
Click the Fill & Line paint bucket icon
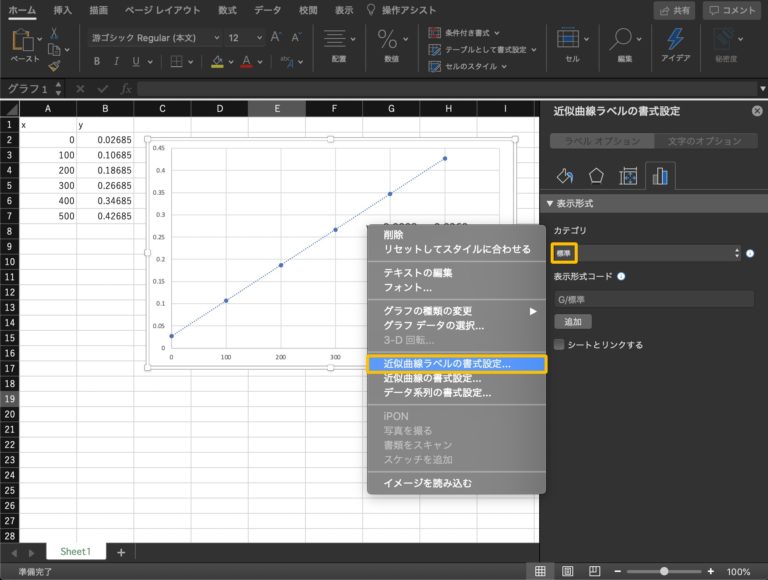click(x=565, y=176)
